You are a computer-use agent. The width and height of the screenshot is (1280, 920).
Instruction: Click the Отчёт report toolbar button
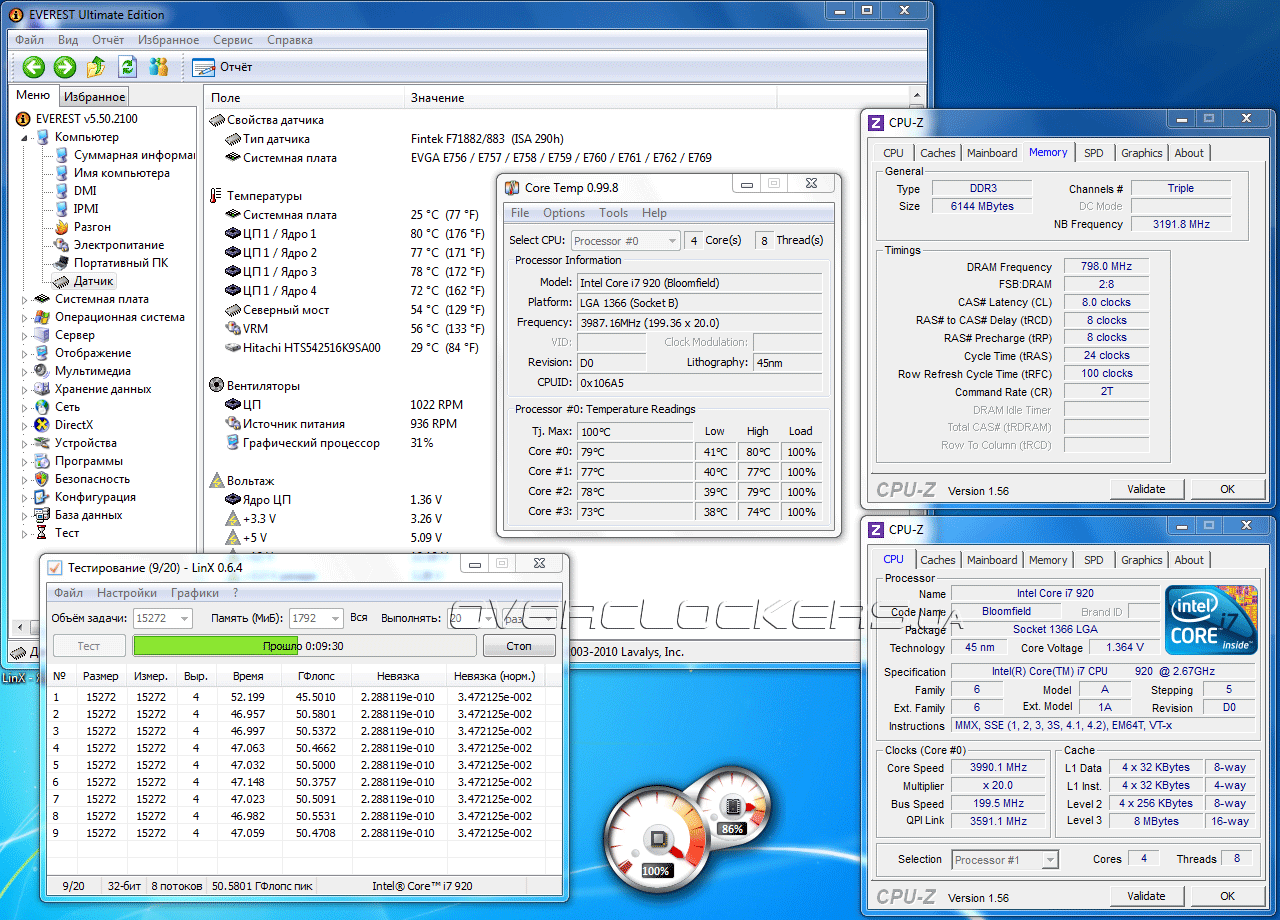point(222,67)
